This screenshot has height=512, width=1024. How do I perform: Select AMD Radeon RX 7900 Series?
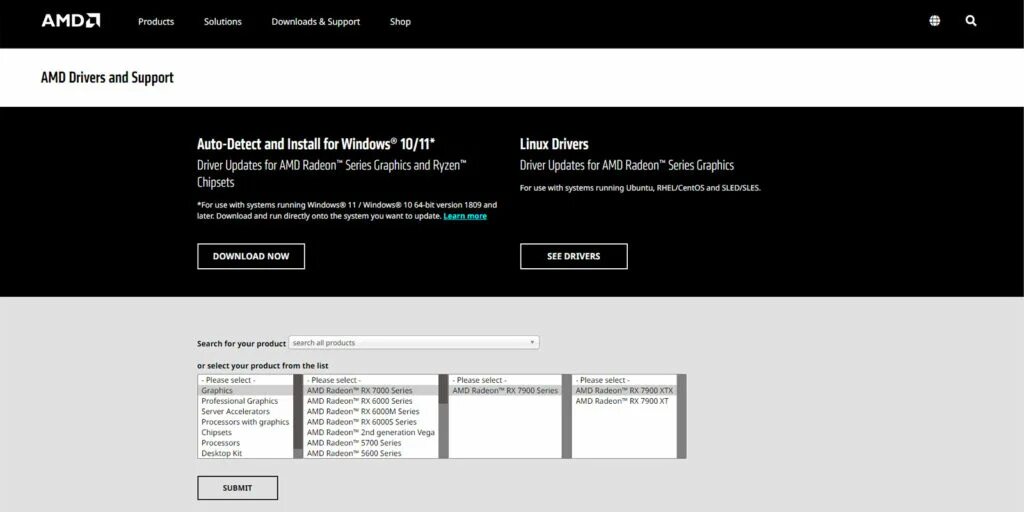(x=505, y=391)
